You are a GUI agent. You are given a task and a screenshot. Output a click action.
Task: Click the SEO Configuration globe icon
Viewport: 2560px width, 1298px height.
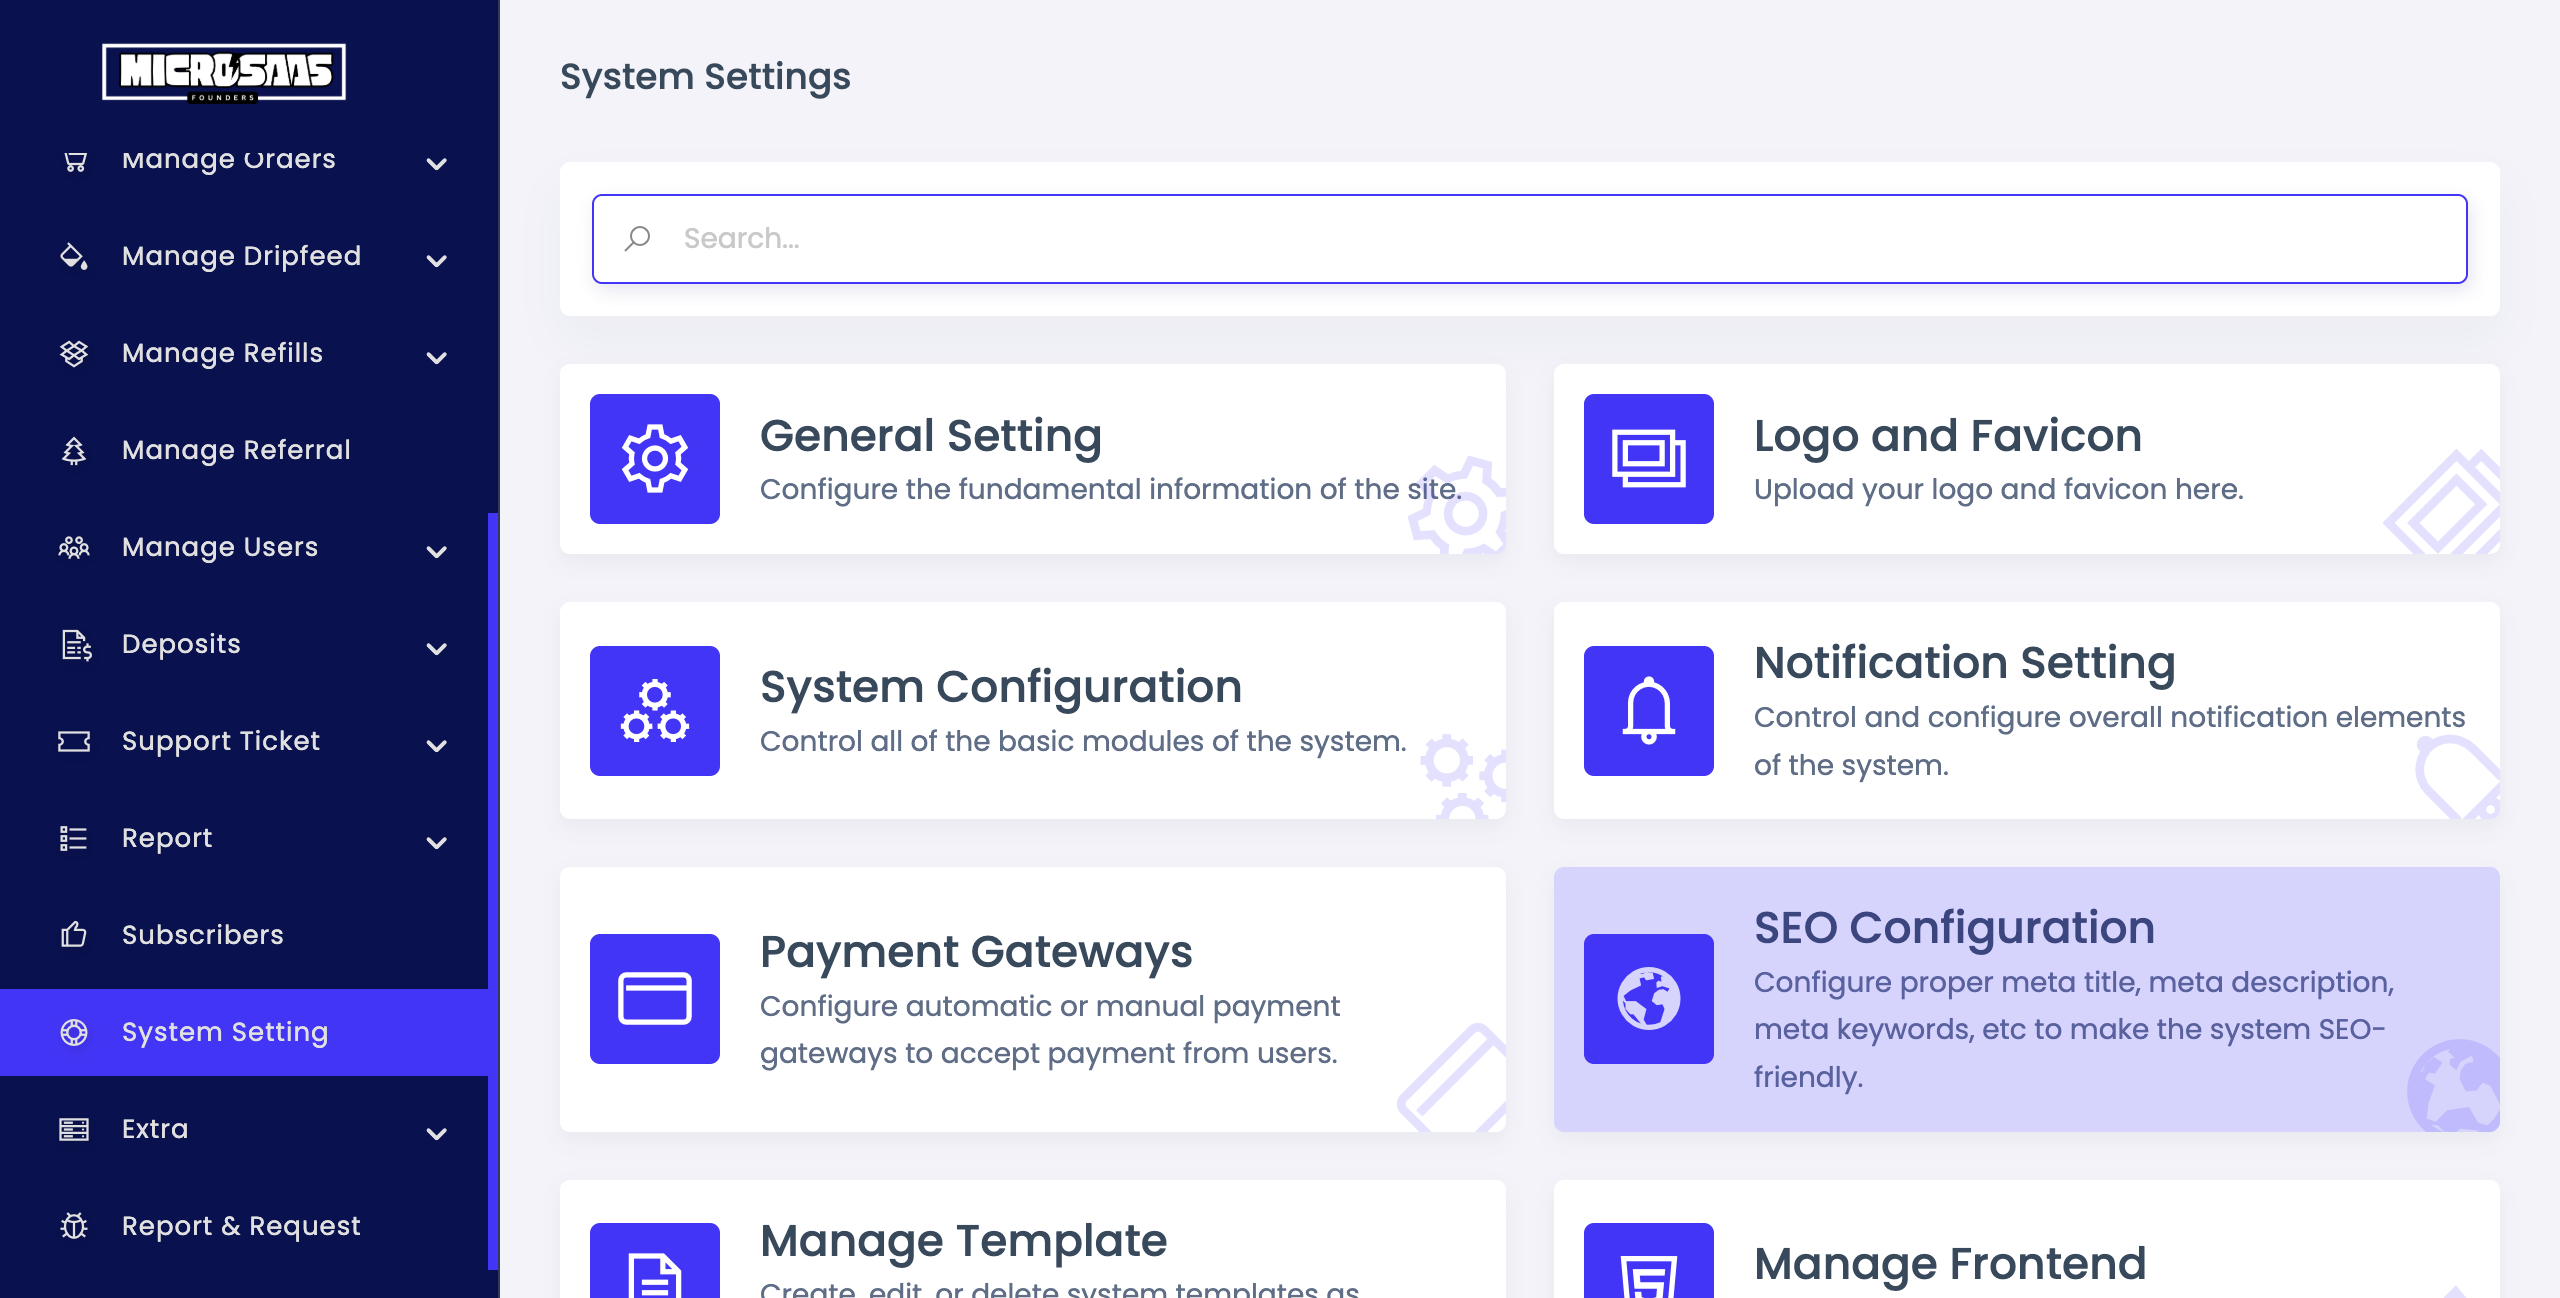pos(1648,999)
